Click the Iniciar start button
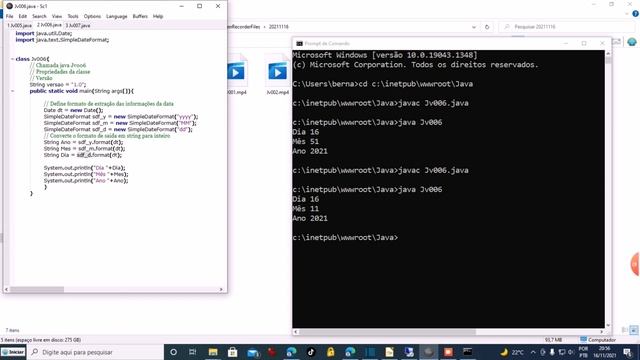Screen dimensions: 640x360 pos(13,352)
